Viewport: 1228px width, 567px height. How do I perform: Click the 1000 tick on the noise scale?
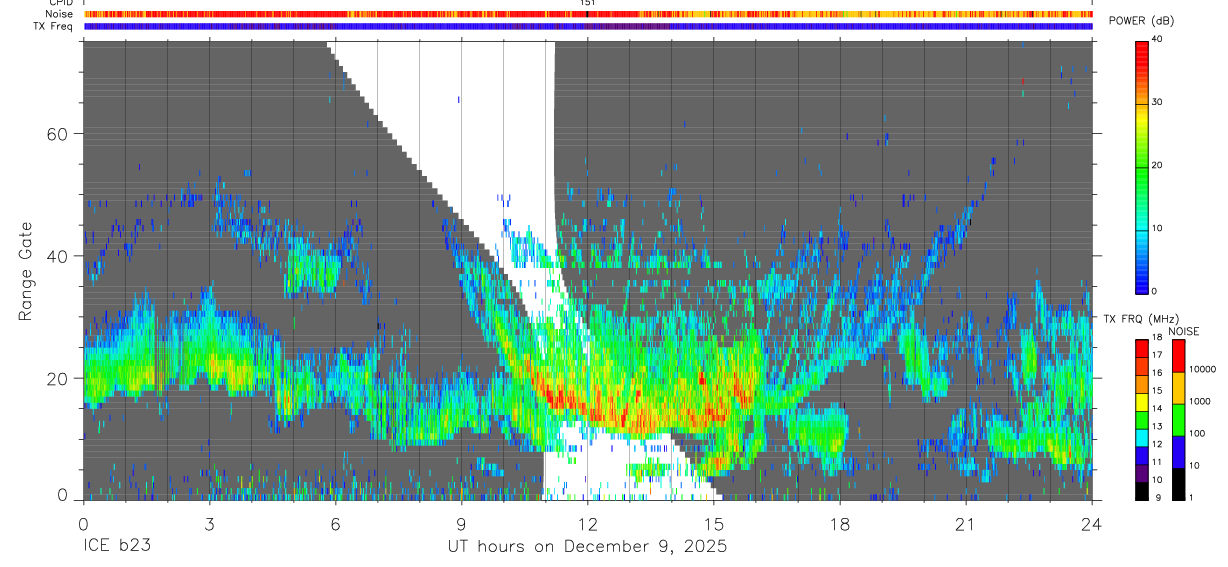click(1200, 401)
